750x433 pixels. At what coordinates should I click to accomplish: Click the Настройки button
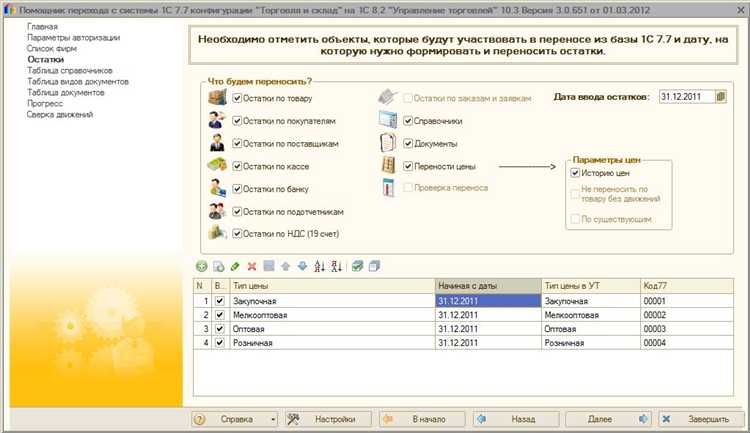coord(326,420)
